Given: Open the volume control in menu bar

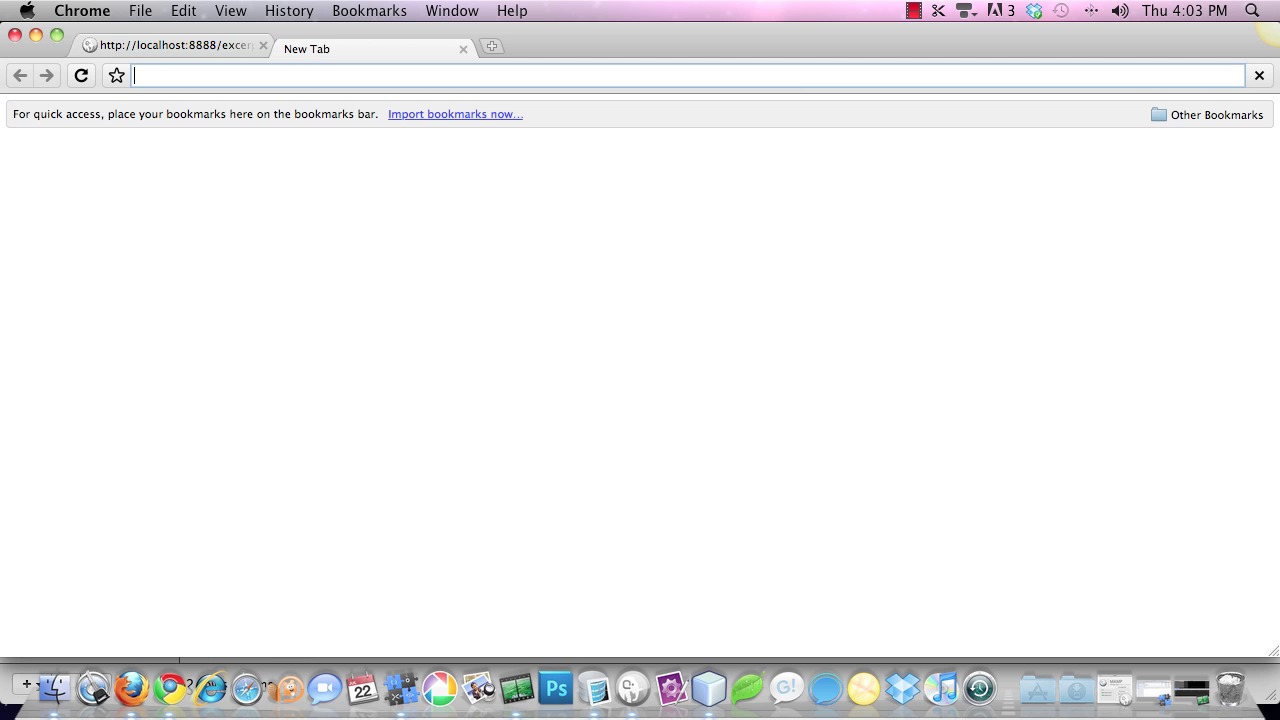Looking at the screenshot, I should point(1120,11).
